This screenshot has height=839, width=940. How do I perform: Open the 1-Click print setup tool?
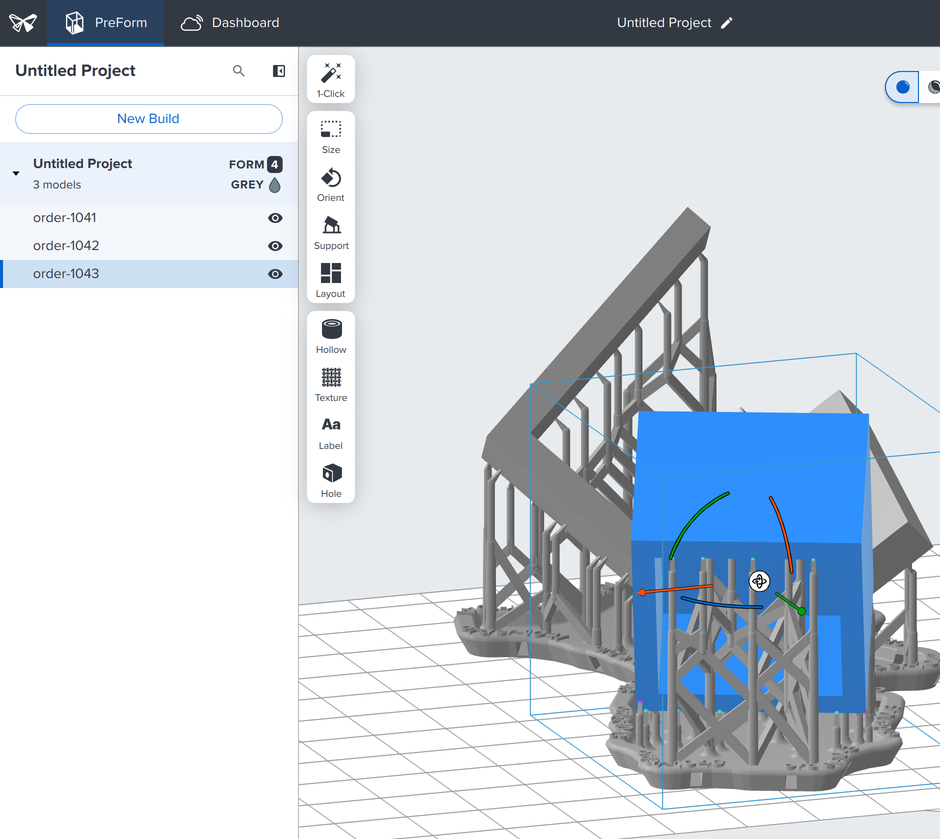tap(331, 79)
